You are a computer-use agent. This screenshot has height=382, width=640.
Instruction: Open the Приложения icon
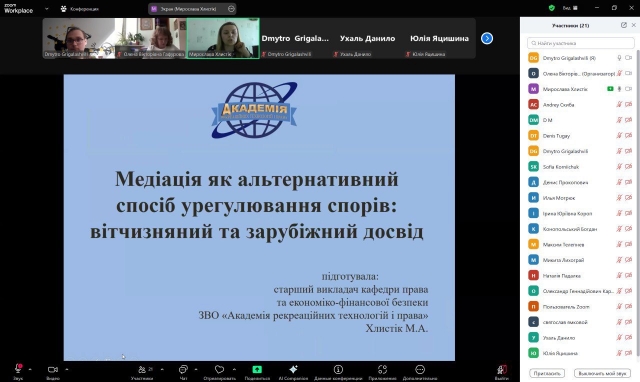pyautogui.click(x=382, y=369)
